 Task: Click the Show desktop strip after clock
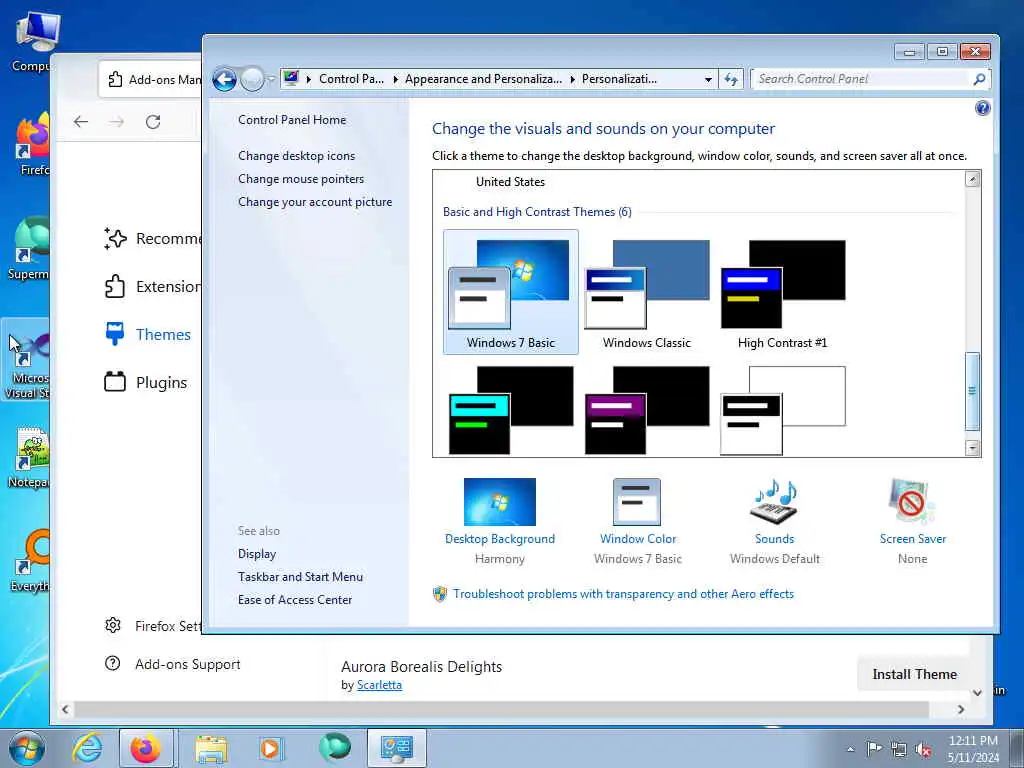tap(1017, 748)
